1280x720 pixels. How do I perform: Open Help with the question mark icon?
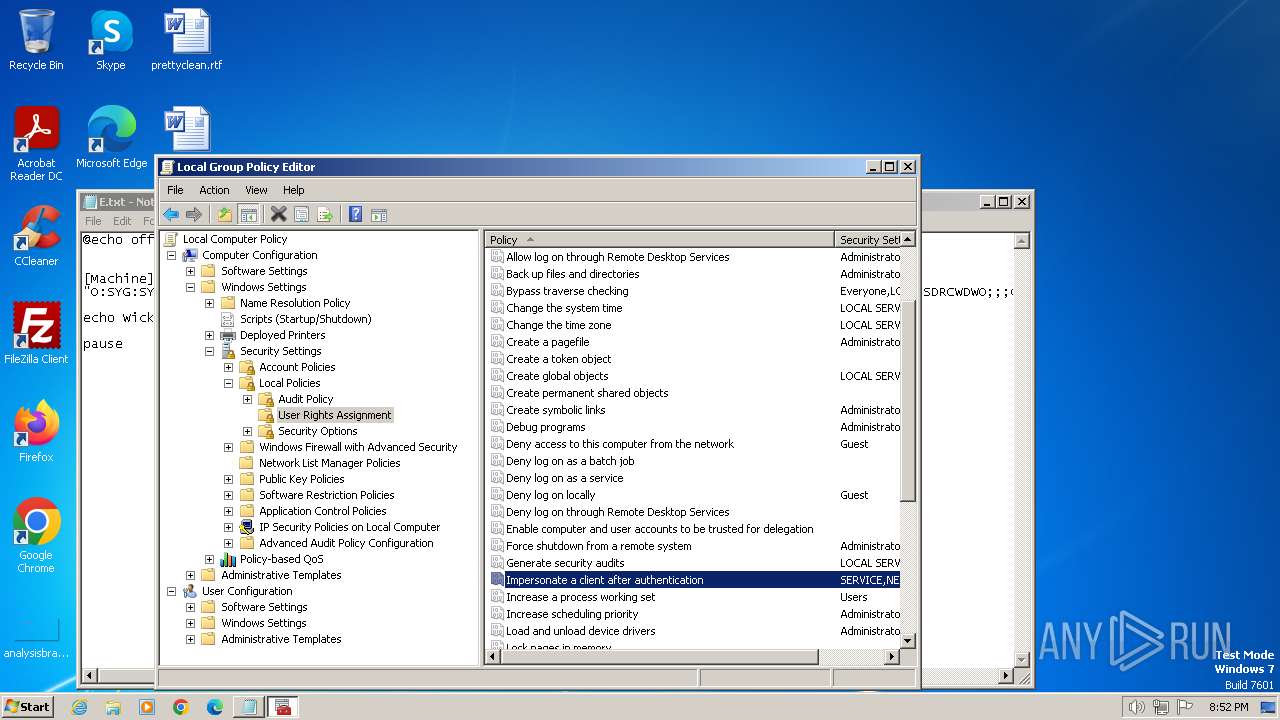point(355,214)
